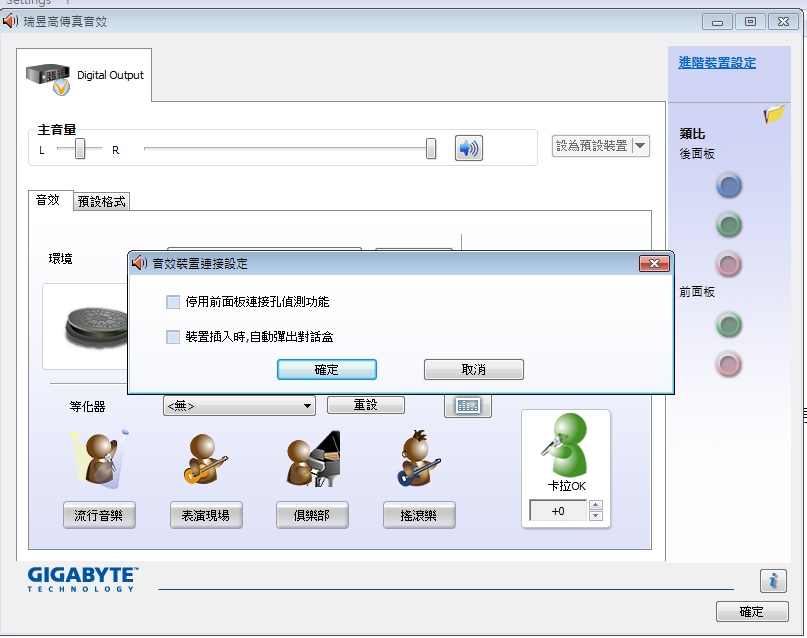
Task: Click the green front panel jack
Action: [x=729, y=325]
